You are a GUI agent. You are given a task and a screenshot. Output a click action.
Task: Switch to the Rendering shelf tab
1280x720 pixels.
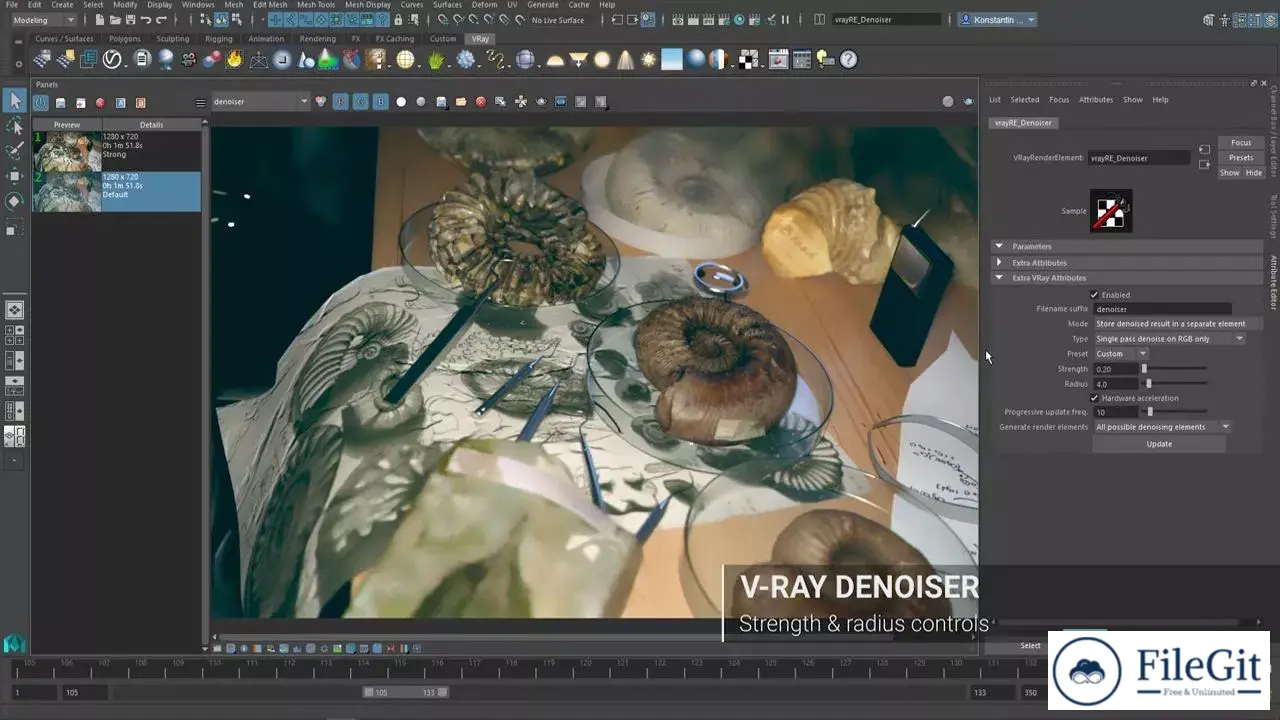[x=317, y=39]
